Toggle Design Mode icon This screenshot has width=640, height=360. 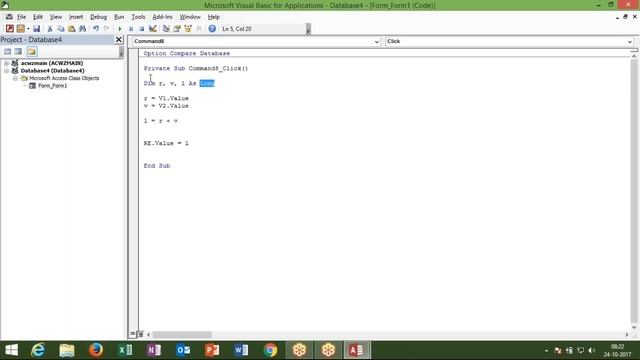click(x=153, y=29)
